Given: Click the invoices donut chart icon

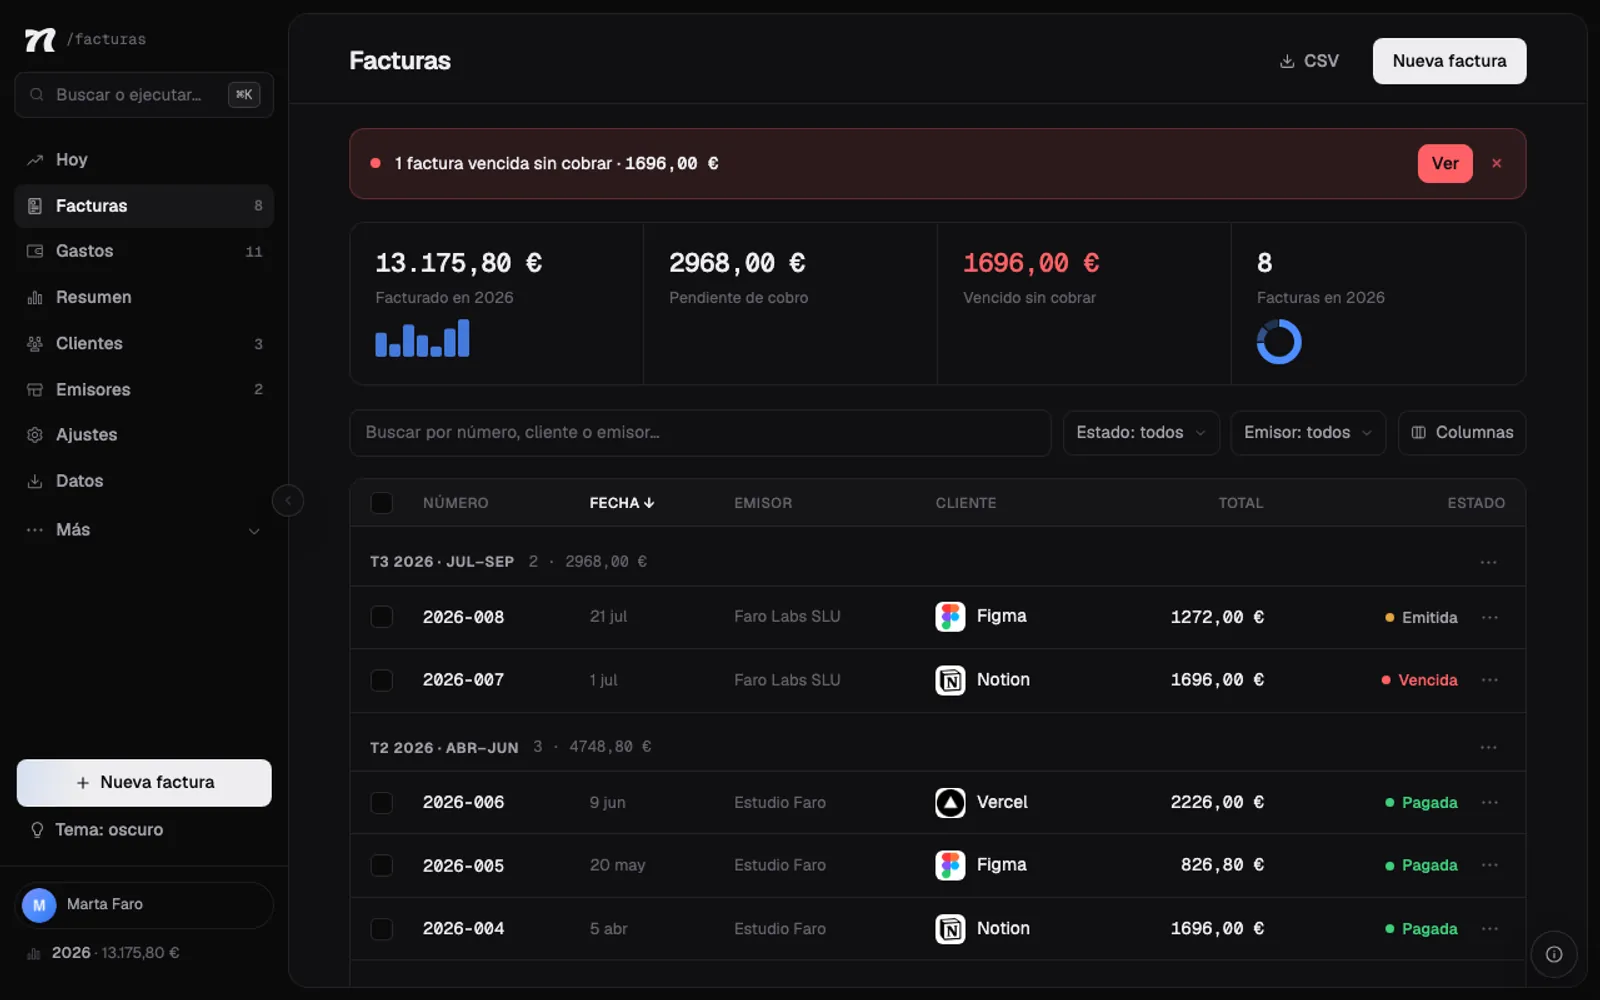Looking at the screenshot, I should pyautogui.click(x=1279, y=342).
